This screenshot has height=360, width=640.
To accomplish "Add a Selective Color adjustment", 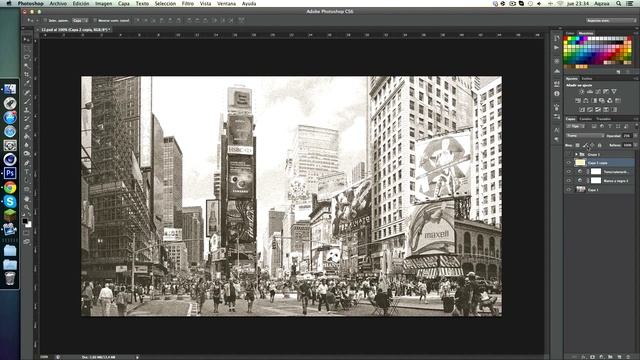I will (x=606, y=110).
